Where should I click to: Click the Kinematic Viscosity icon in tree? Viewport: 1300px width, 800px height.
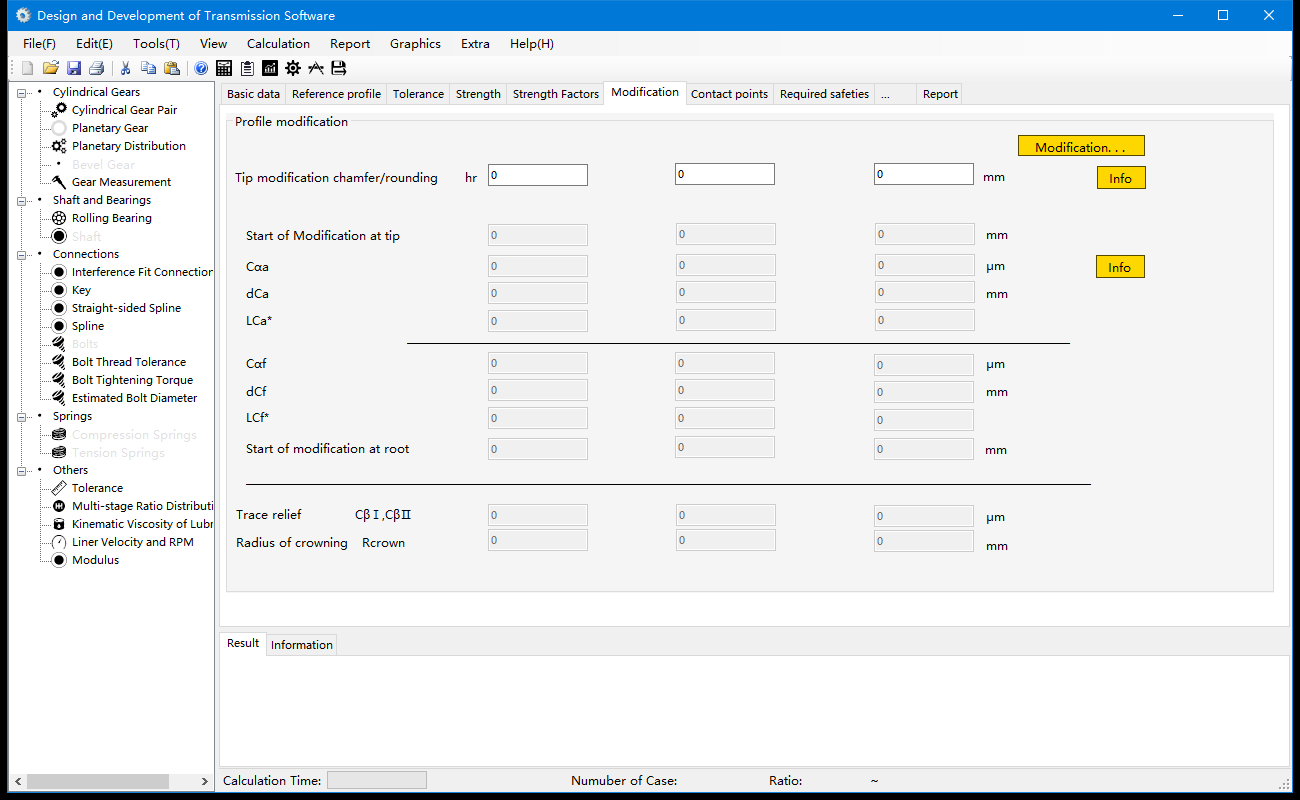tap(59, 524)
